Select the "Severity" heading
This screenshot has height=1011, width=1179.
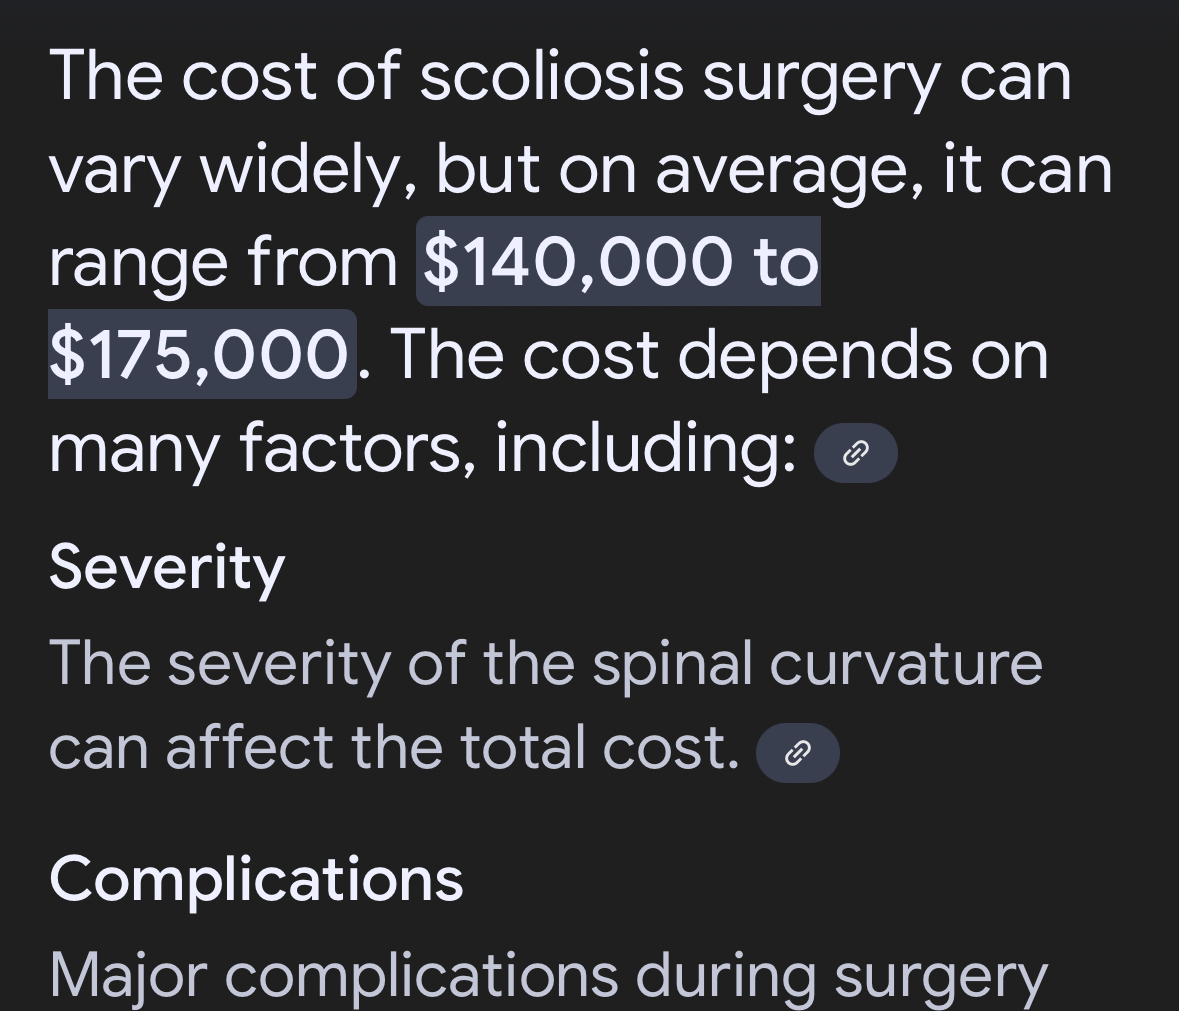167,567
